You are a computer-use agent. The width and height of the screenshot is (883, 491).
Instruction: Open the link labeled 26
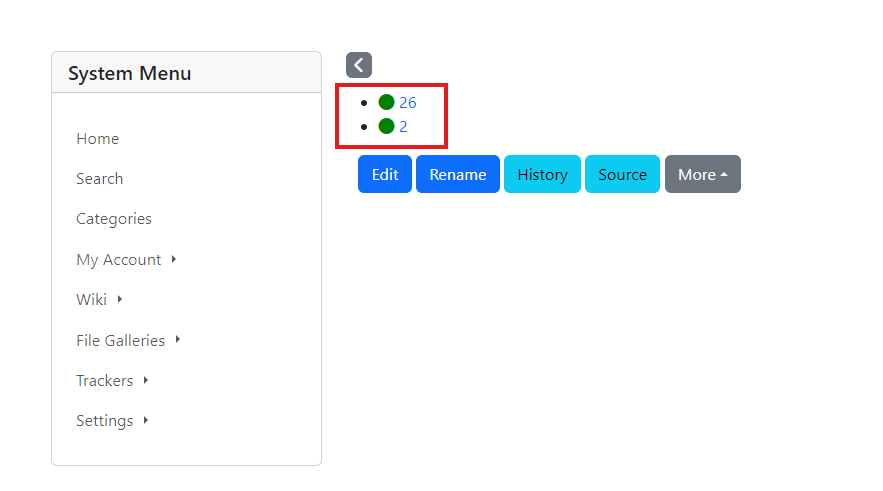408,102
